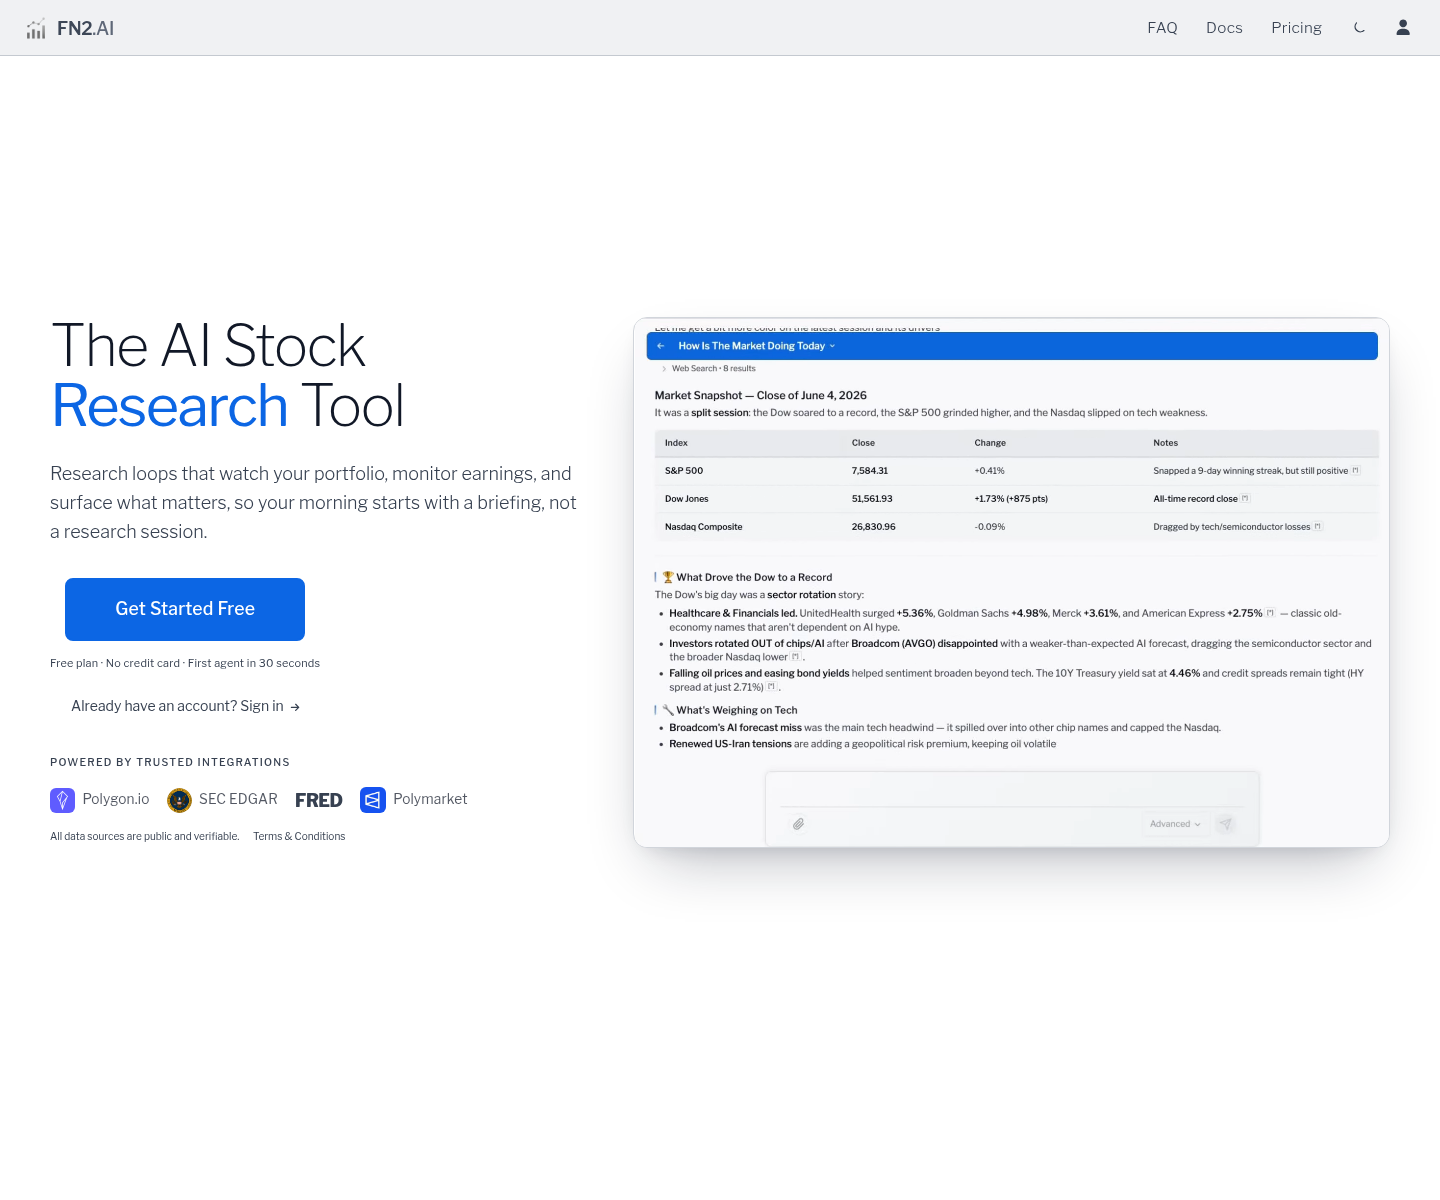Open the Advanced dropdown in the chat box
Viewport: 1440px width, 1200px height.
point(1175,824)
